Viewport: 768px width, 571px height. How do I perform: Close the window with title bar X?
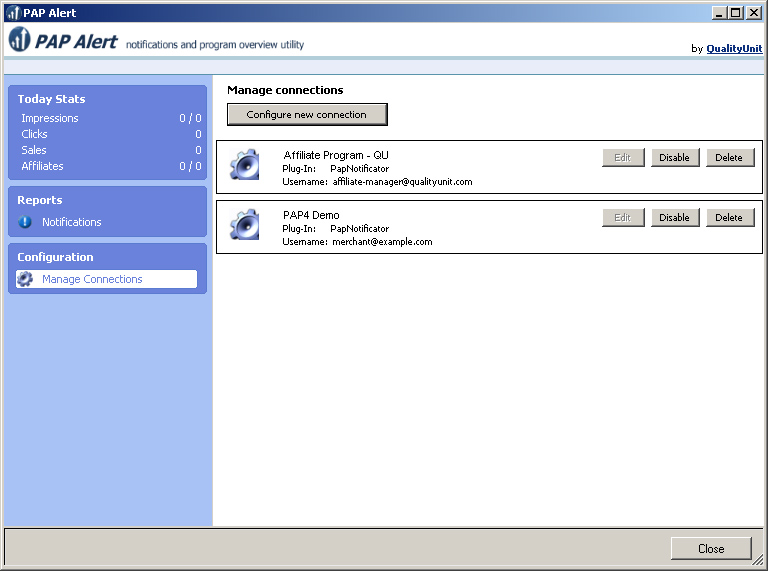click(x=753, y=13)
